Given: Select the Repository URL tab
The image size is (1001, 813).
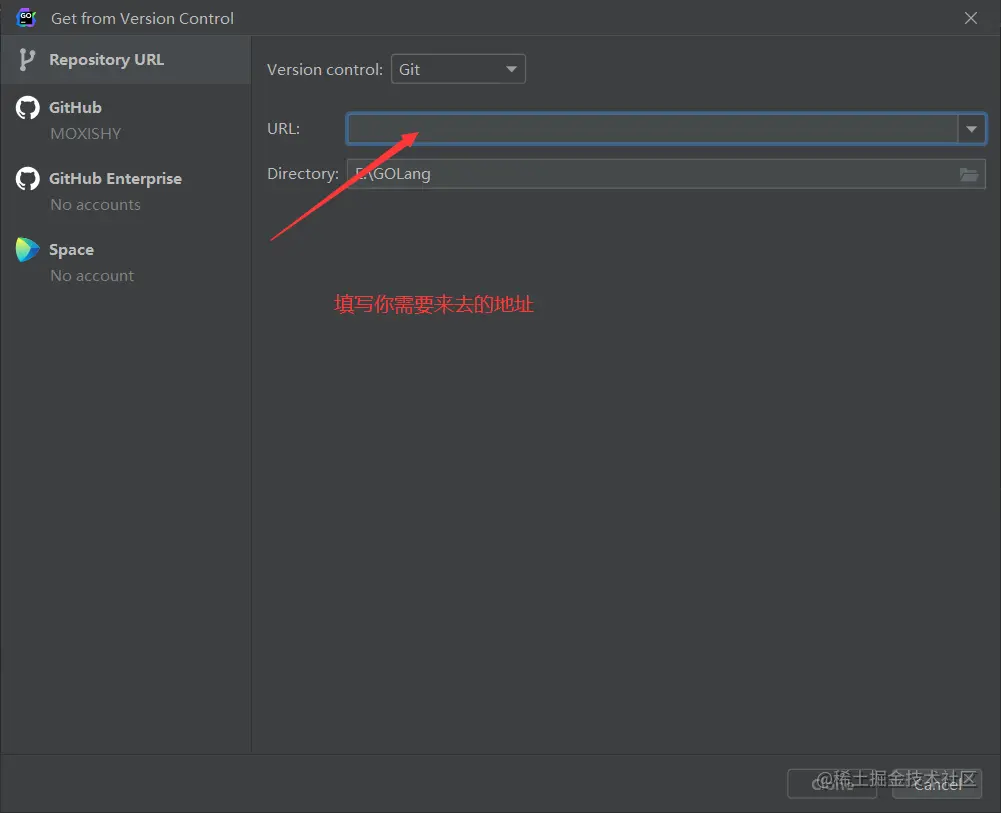Looking at the screenshot, I should [125, 60].
